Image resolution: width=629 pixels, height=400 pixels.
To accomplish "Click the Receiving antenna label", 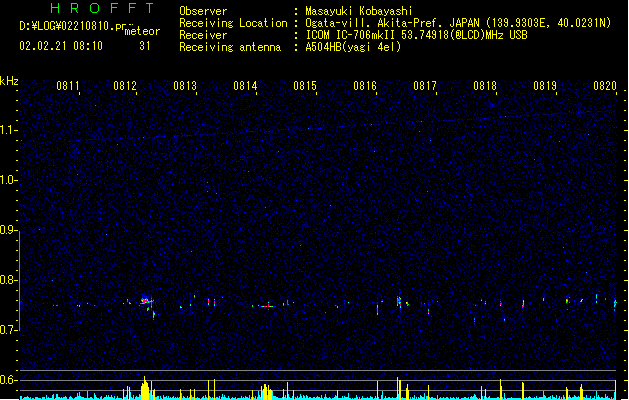I will (230, 47).
